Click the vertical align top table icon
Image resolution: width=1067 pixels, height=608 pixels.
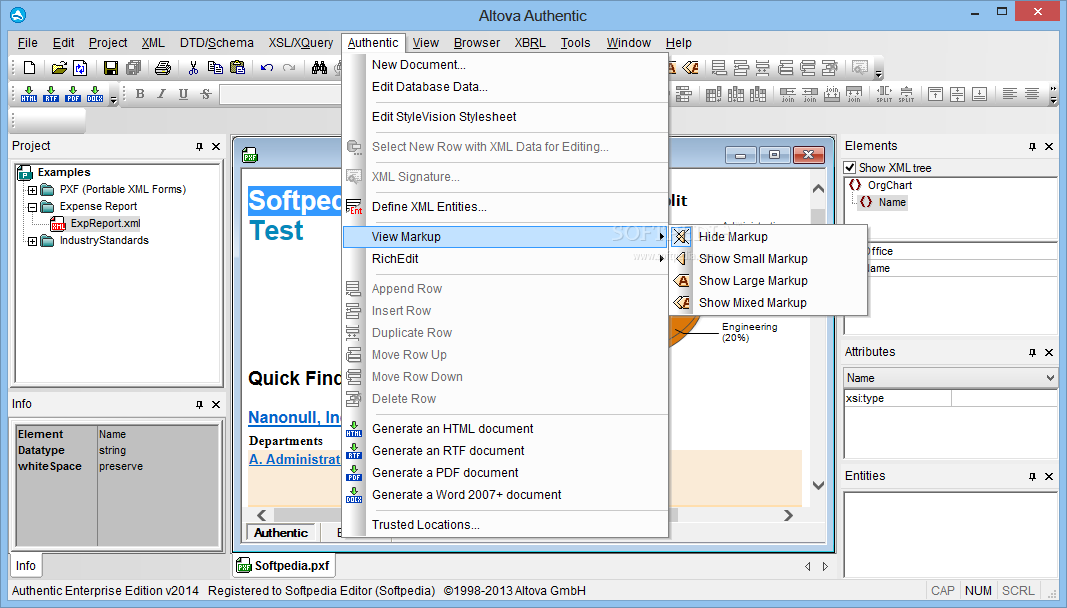pos(936,94)
